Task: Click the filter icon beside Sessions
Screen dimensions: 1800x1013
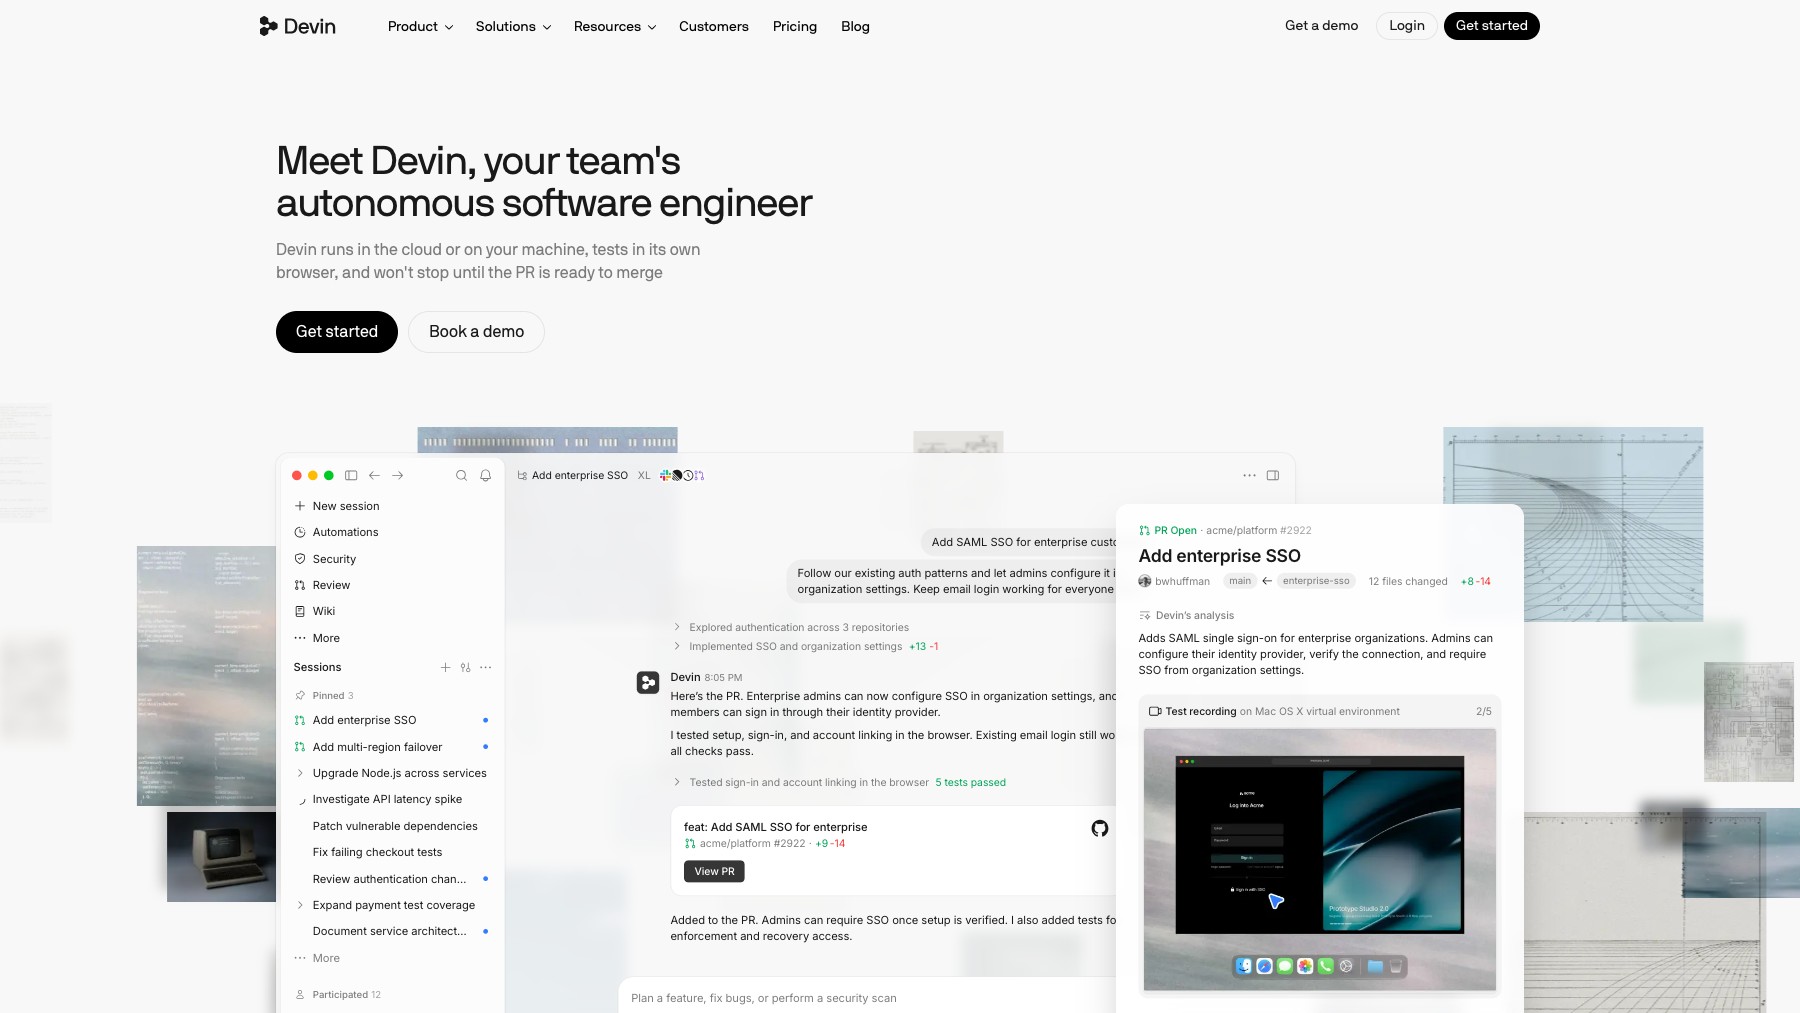Action: pos(465,667)
